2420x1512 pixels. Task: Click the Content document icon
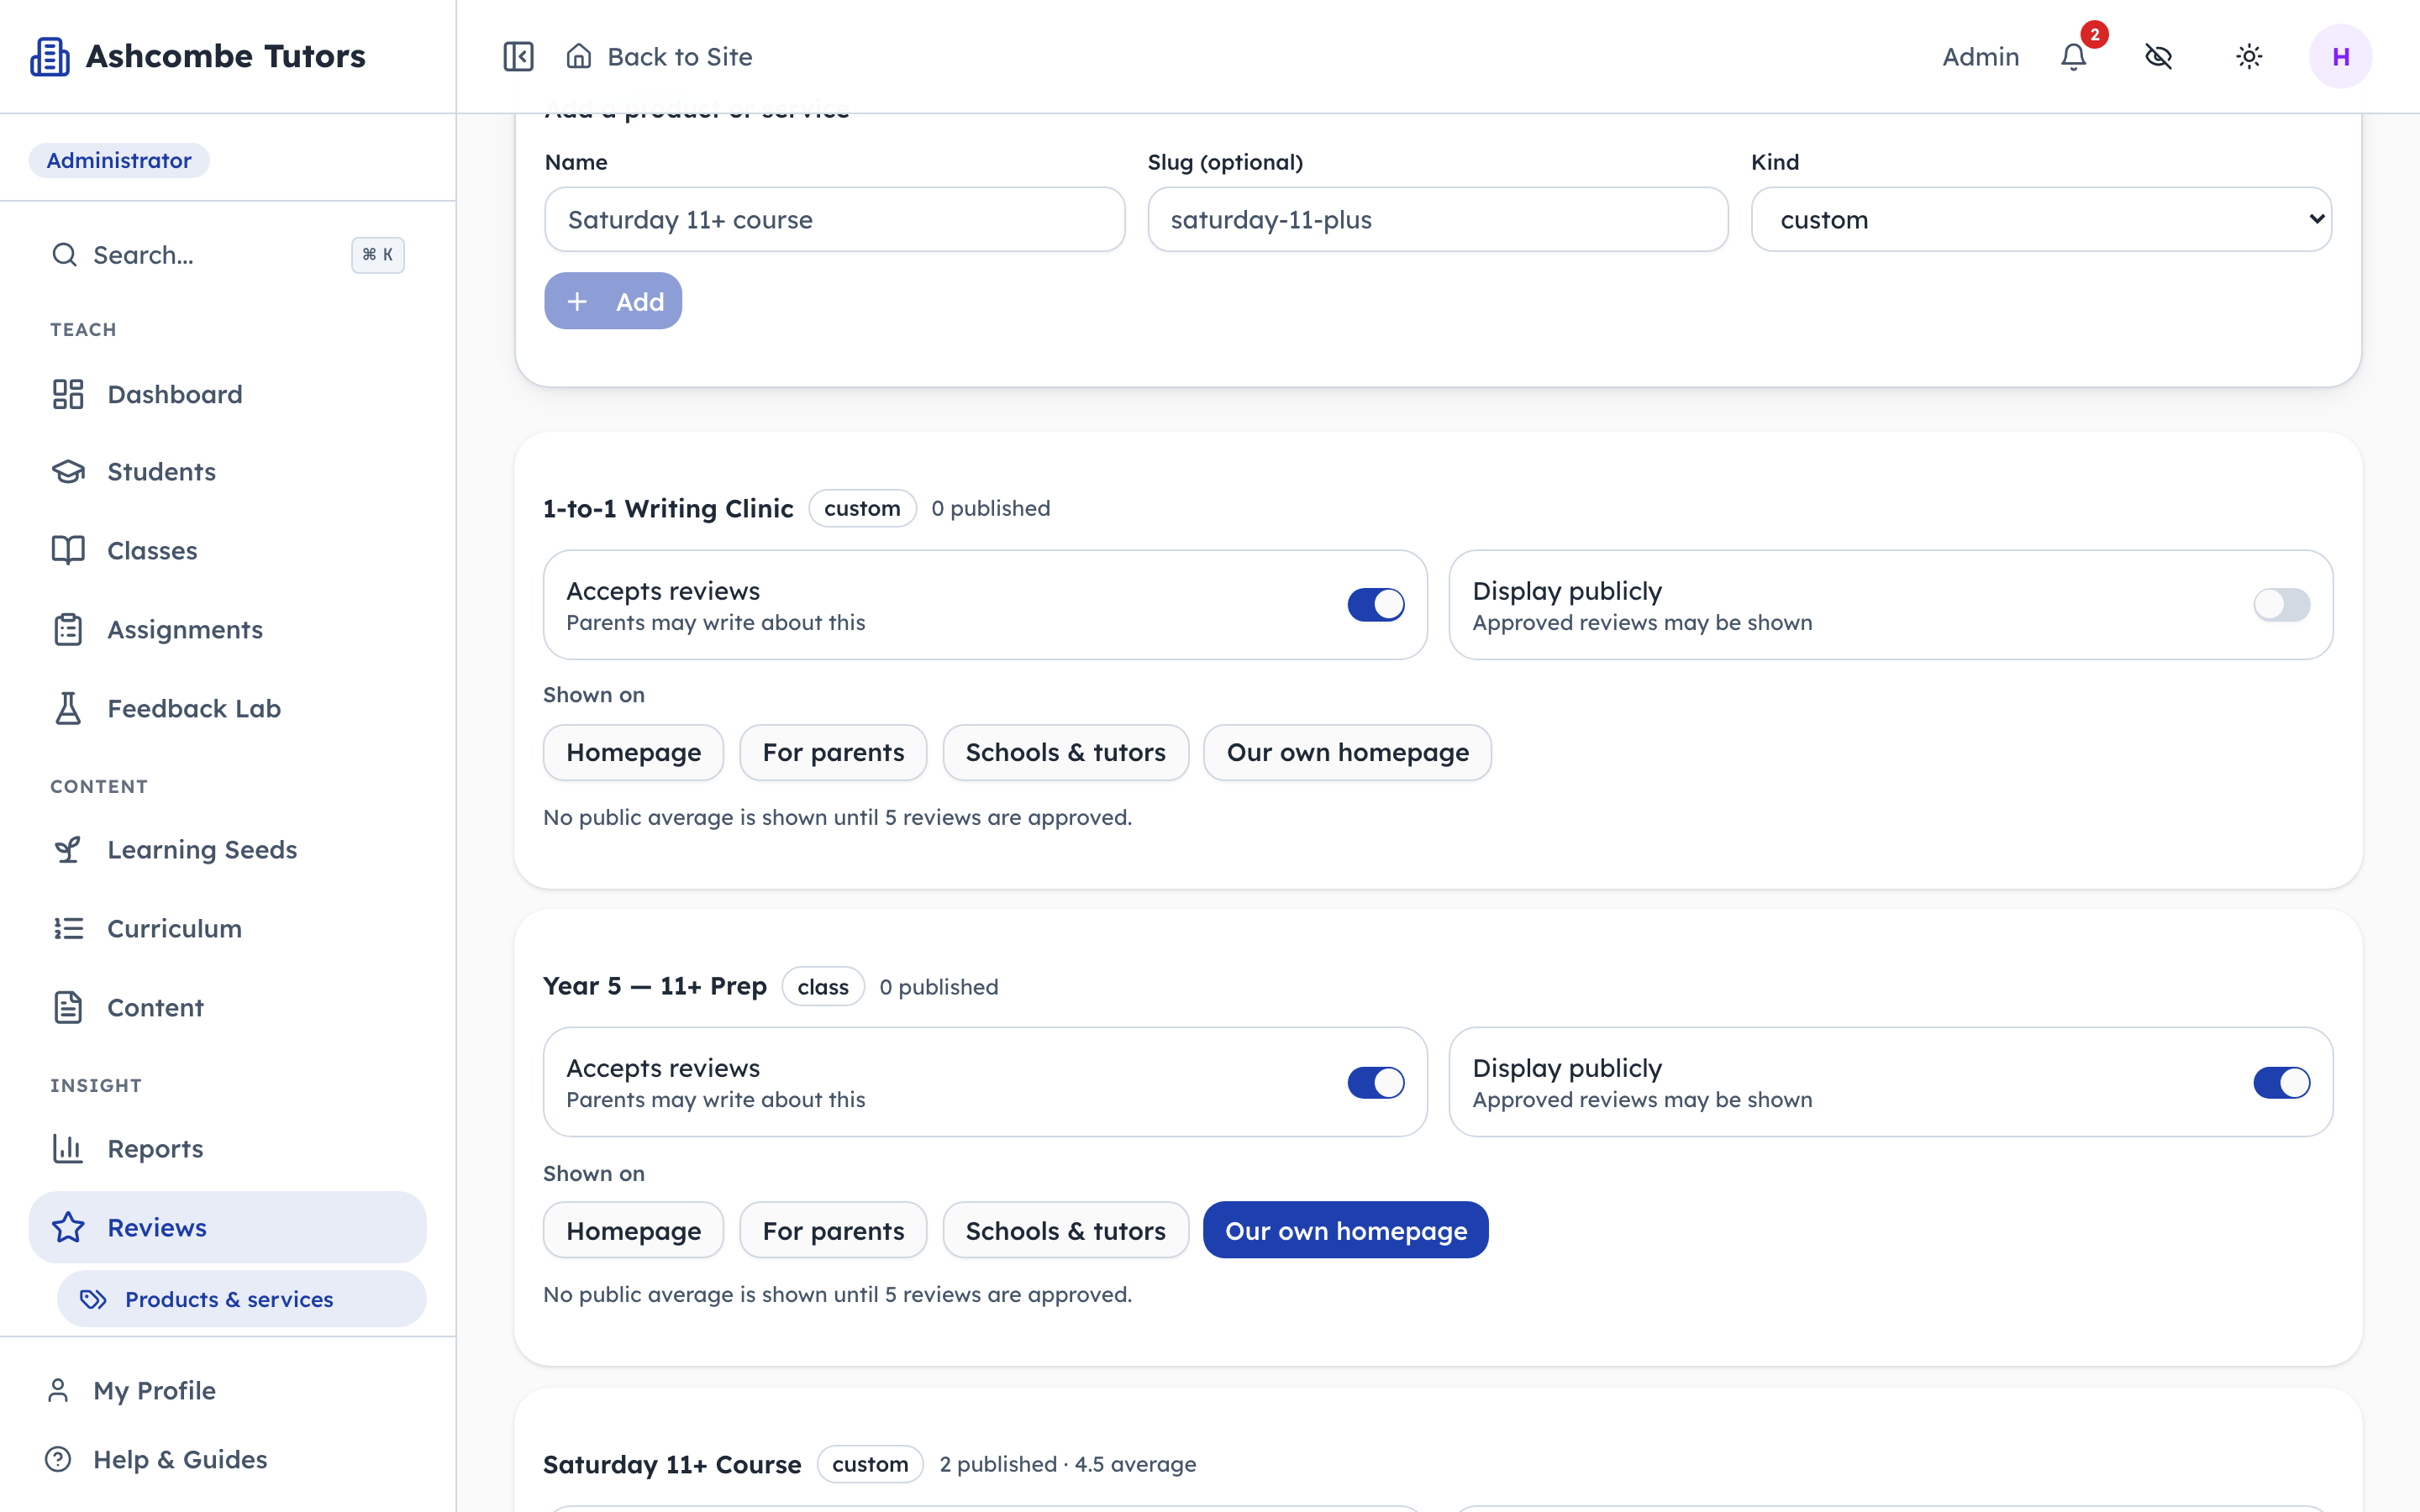[68, 1007]
